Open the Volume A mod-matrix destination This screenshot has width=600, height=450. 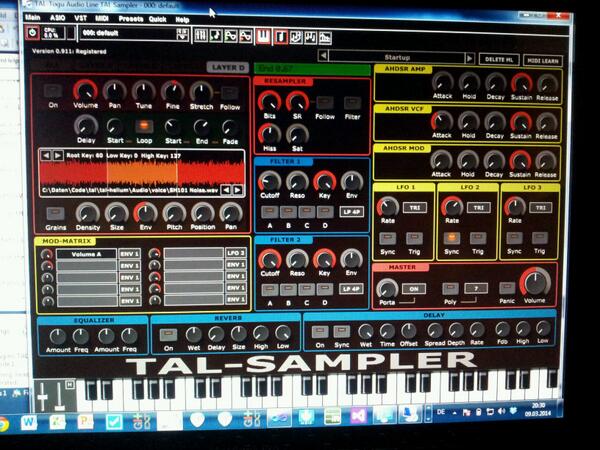(86, 254)
